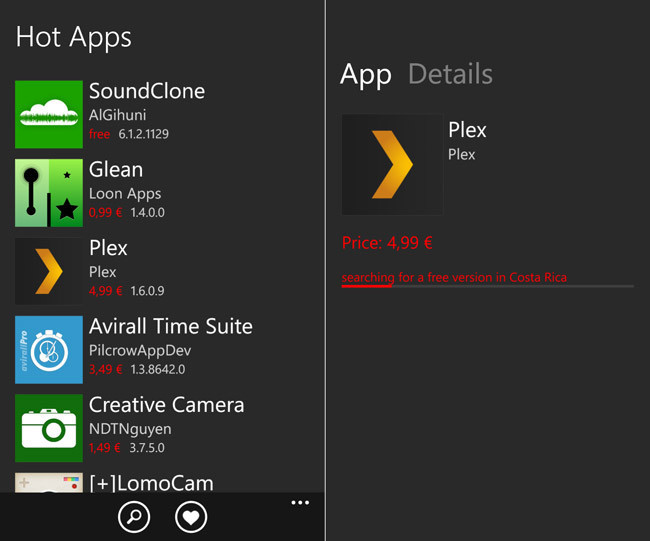
Task: Open the Creative Camera icon
Action: (x=49, y=428)
